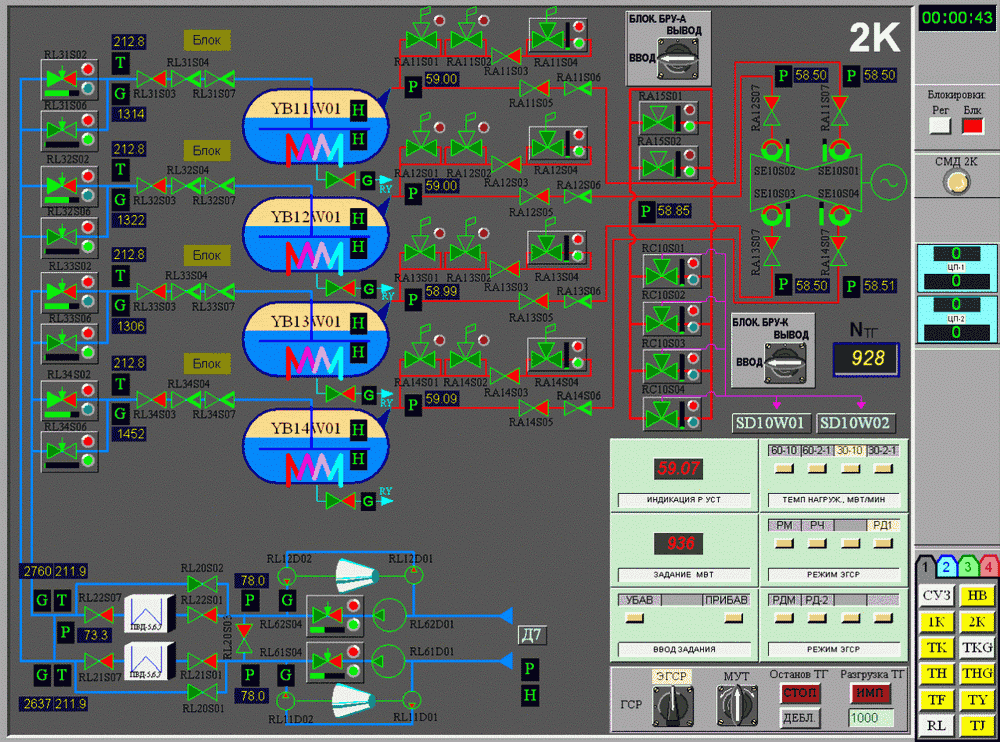Viewport: 1000px width, 742px height.
Task: Open safety valve RA13S02
Action: (x=466, y=244)
